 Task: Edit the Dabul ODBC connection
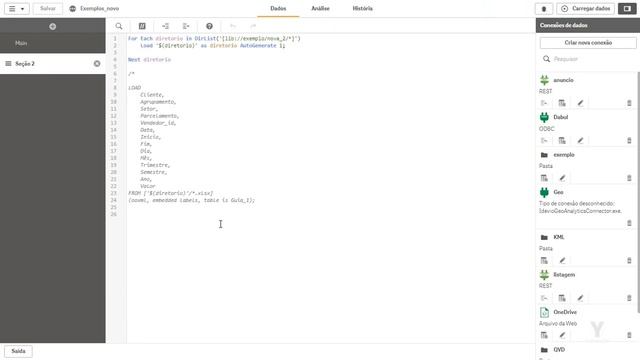pos(580,141)
